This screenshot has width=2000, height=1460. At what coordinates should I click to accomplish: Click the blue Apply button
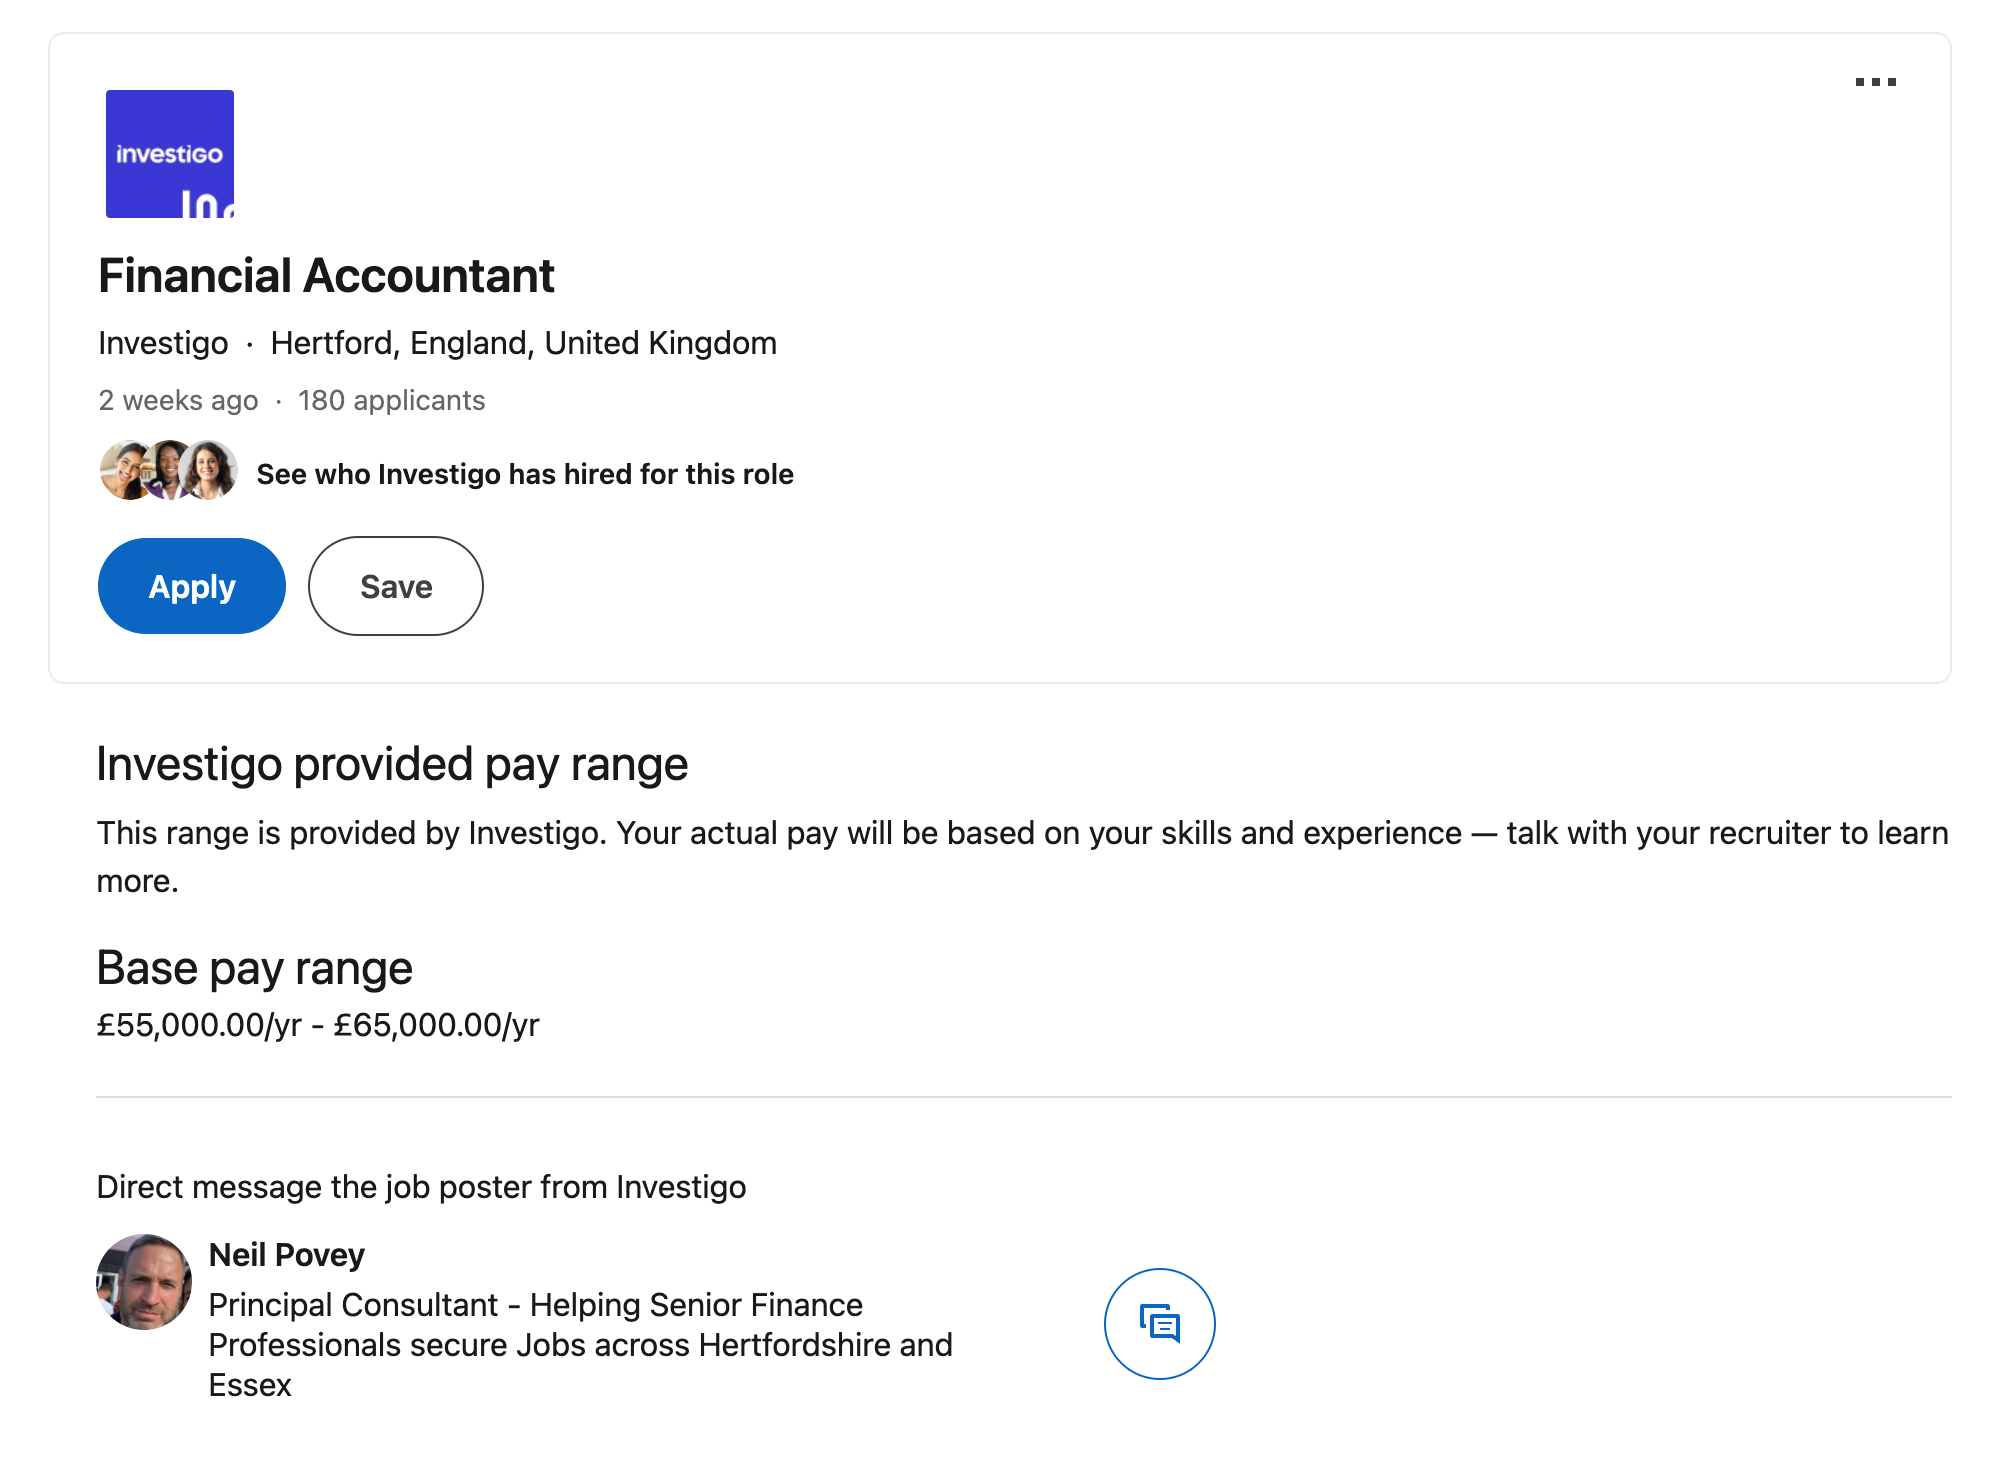(192, 586)
